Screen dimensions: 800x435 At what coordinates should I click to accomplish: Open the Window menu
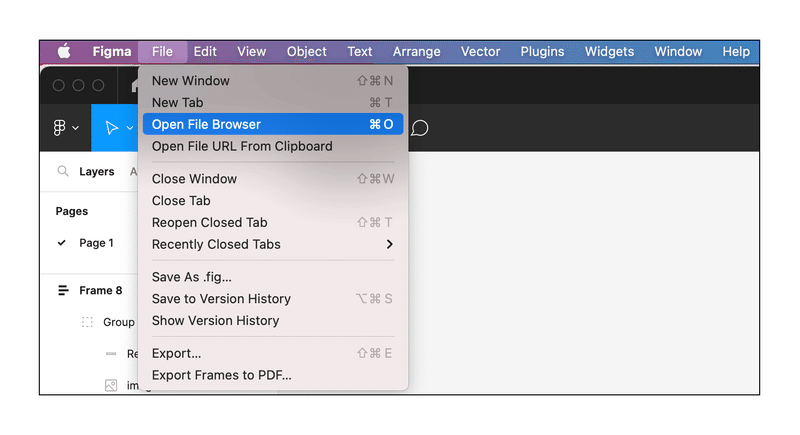(x=678, y=52)
